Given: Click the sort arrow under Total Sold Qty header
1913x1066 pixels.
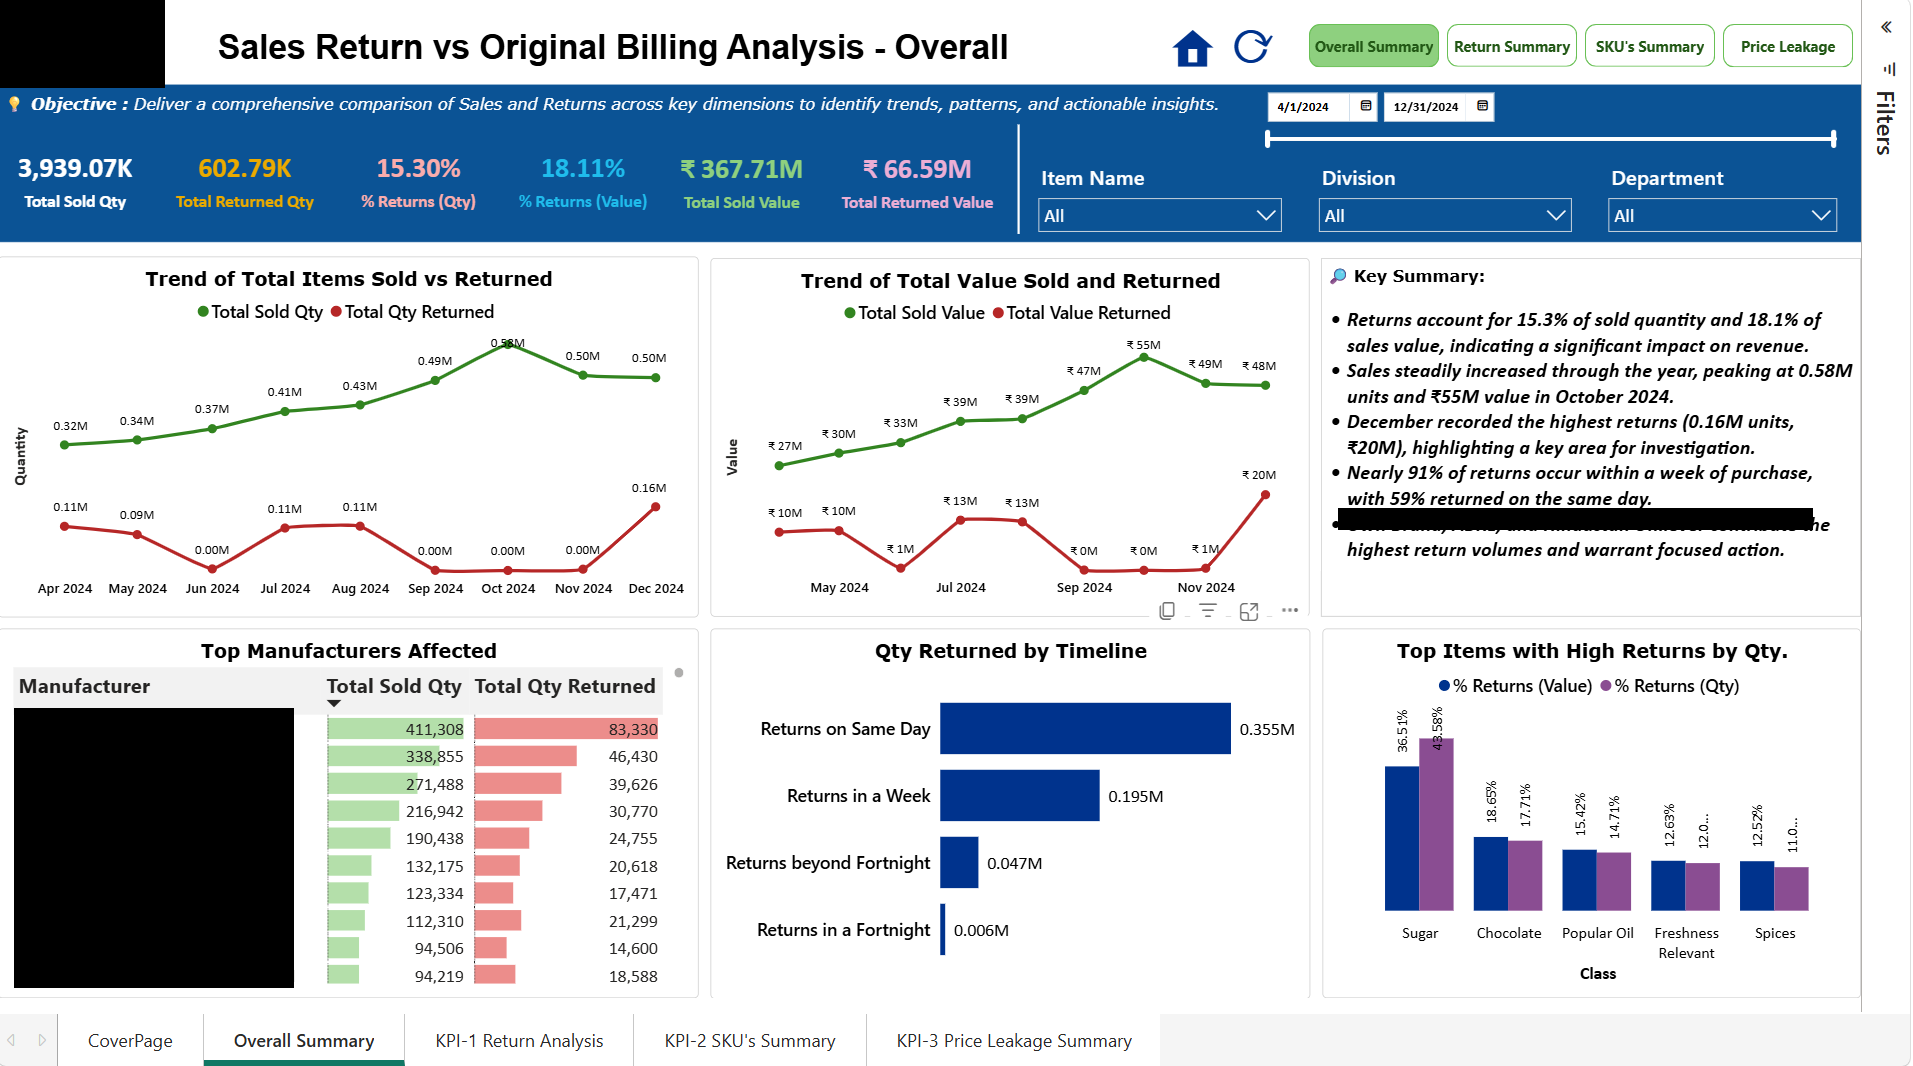Looking at the screenshot, I should pyautogui.click(x=334, y=704).
